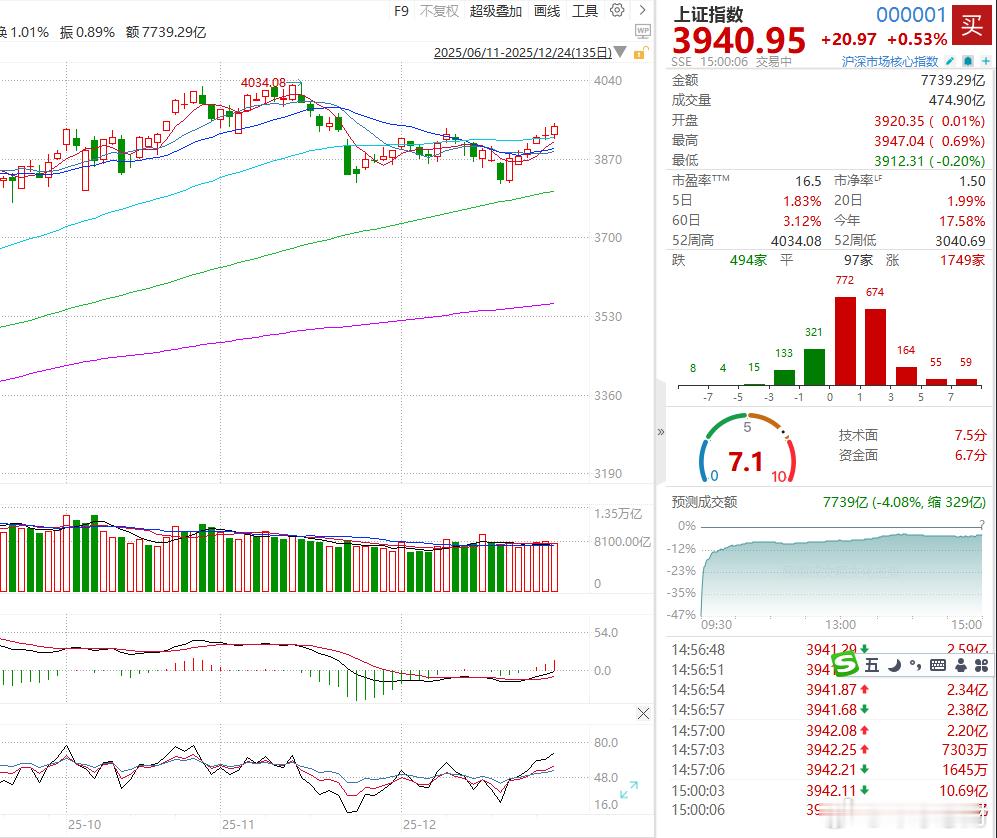Click tick row 15:00:03 at 3942.11

point(829,791)
